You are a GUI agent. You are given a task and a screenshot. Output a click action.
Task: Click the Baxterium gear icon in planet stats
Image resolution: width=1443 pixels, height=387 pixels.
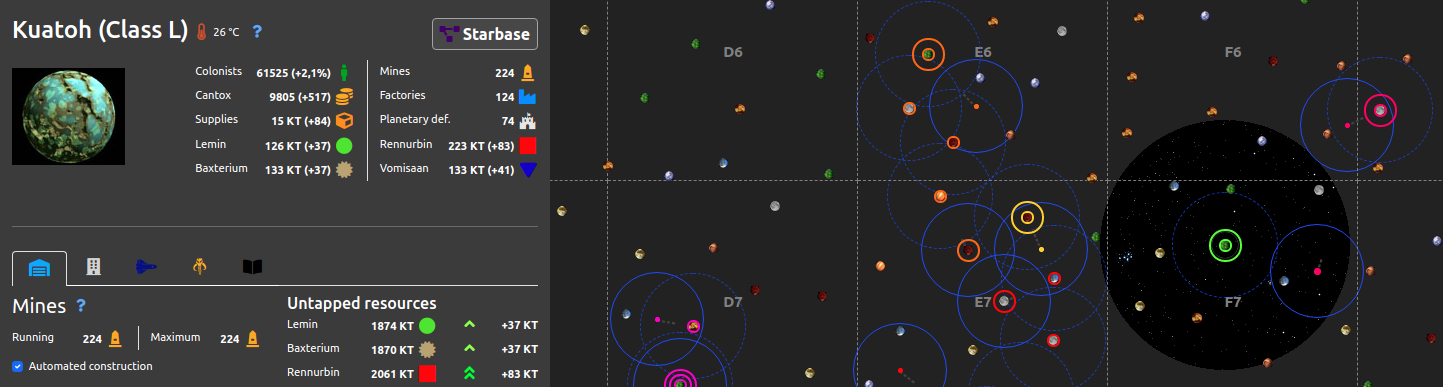point(344,169)
